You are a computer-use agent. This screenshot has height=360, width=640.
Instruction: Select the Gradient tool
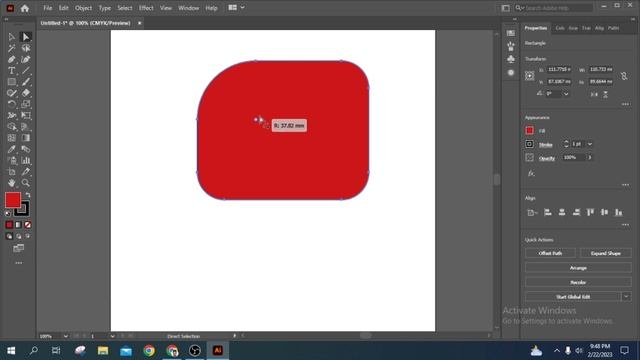coord(26,138)
